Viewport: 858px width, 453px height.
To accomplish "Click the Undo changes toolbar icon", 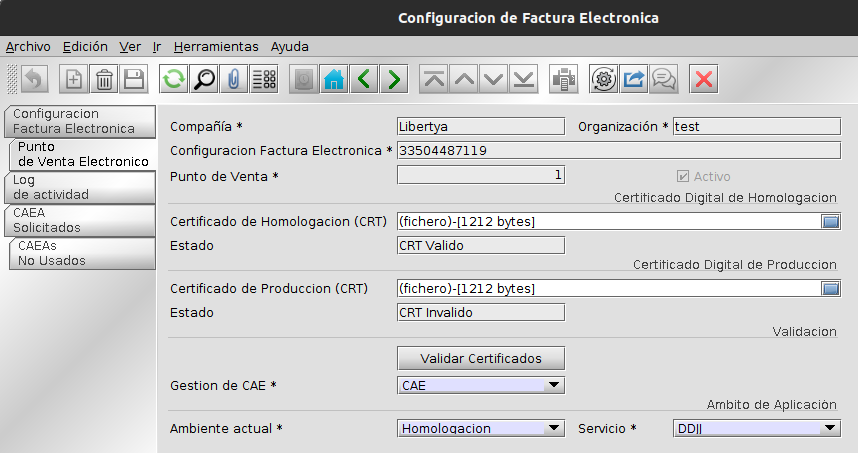I will [x=34, y=79].
